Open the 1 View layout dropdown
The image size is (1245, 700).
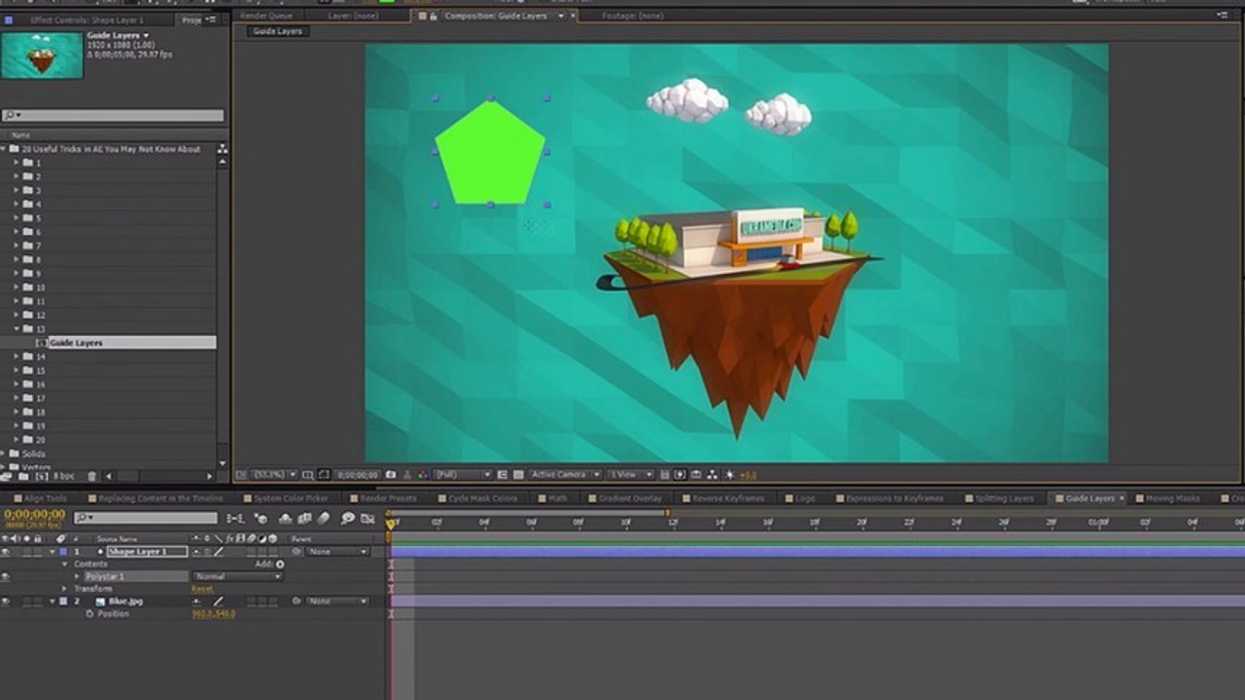click(x=631, y=475)
